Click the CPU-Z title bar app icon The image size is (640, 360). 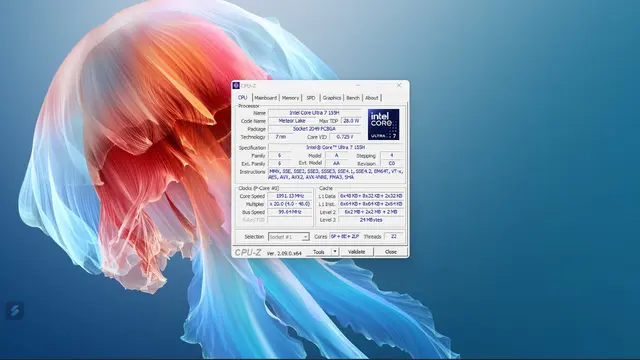coord(236,85)
